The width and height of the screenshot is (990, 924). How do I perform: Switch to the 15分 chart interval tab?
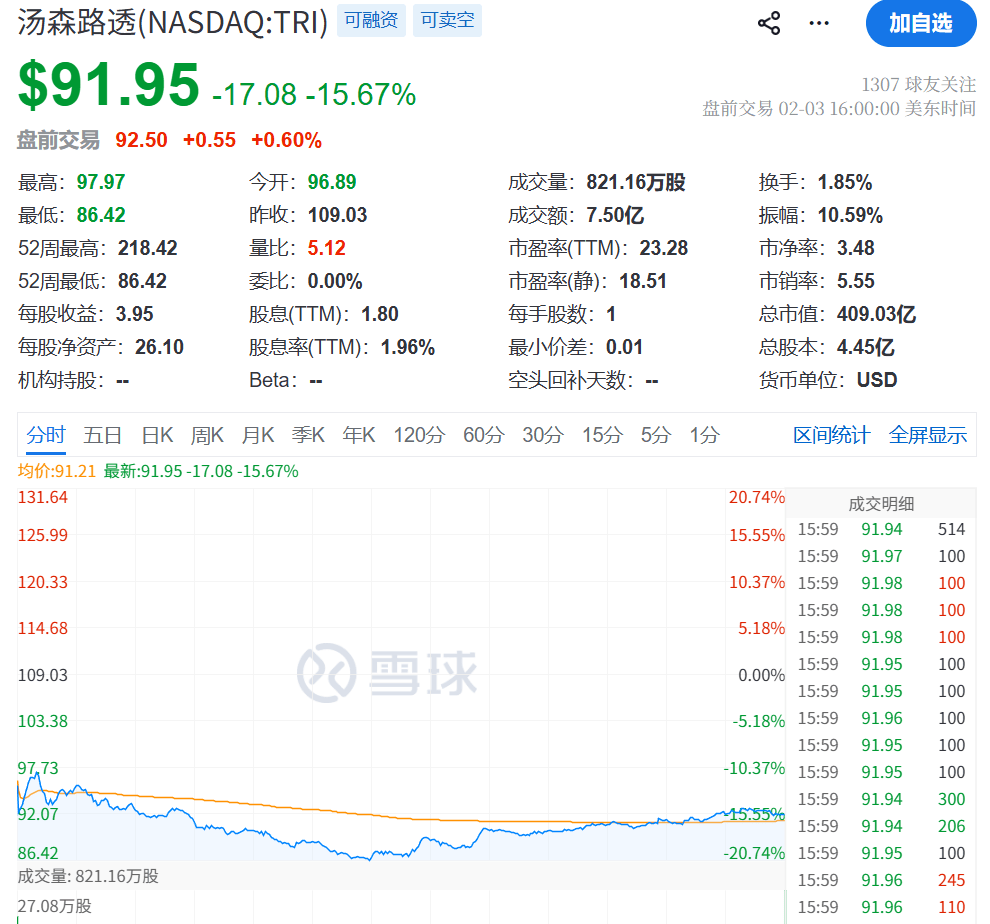pyautogui.click(x=601, y=435)
